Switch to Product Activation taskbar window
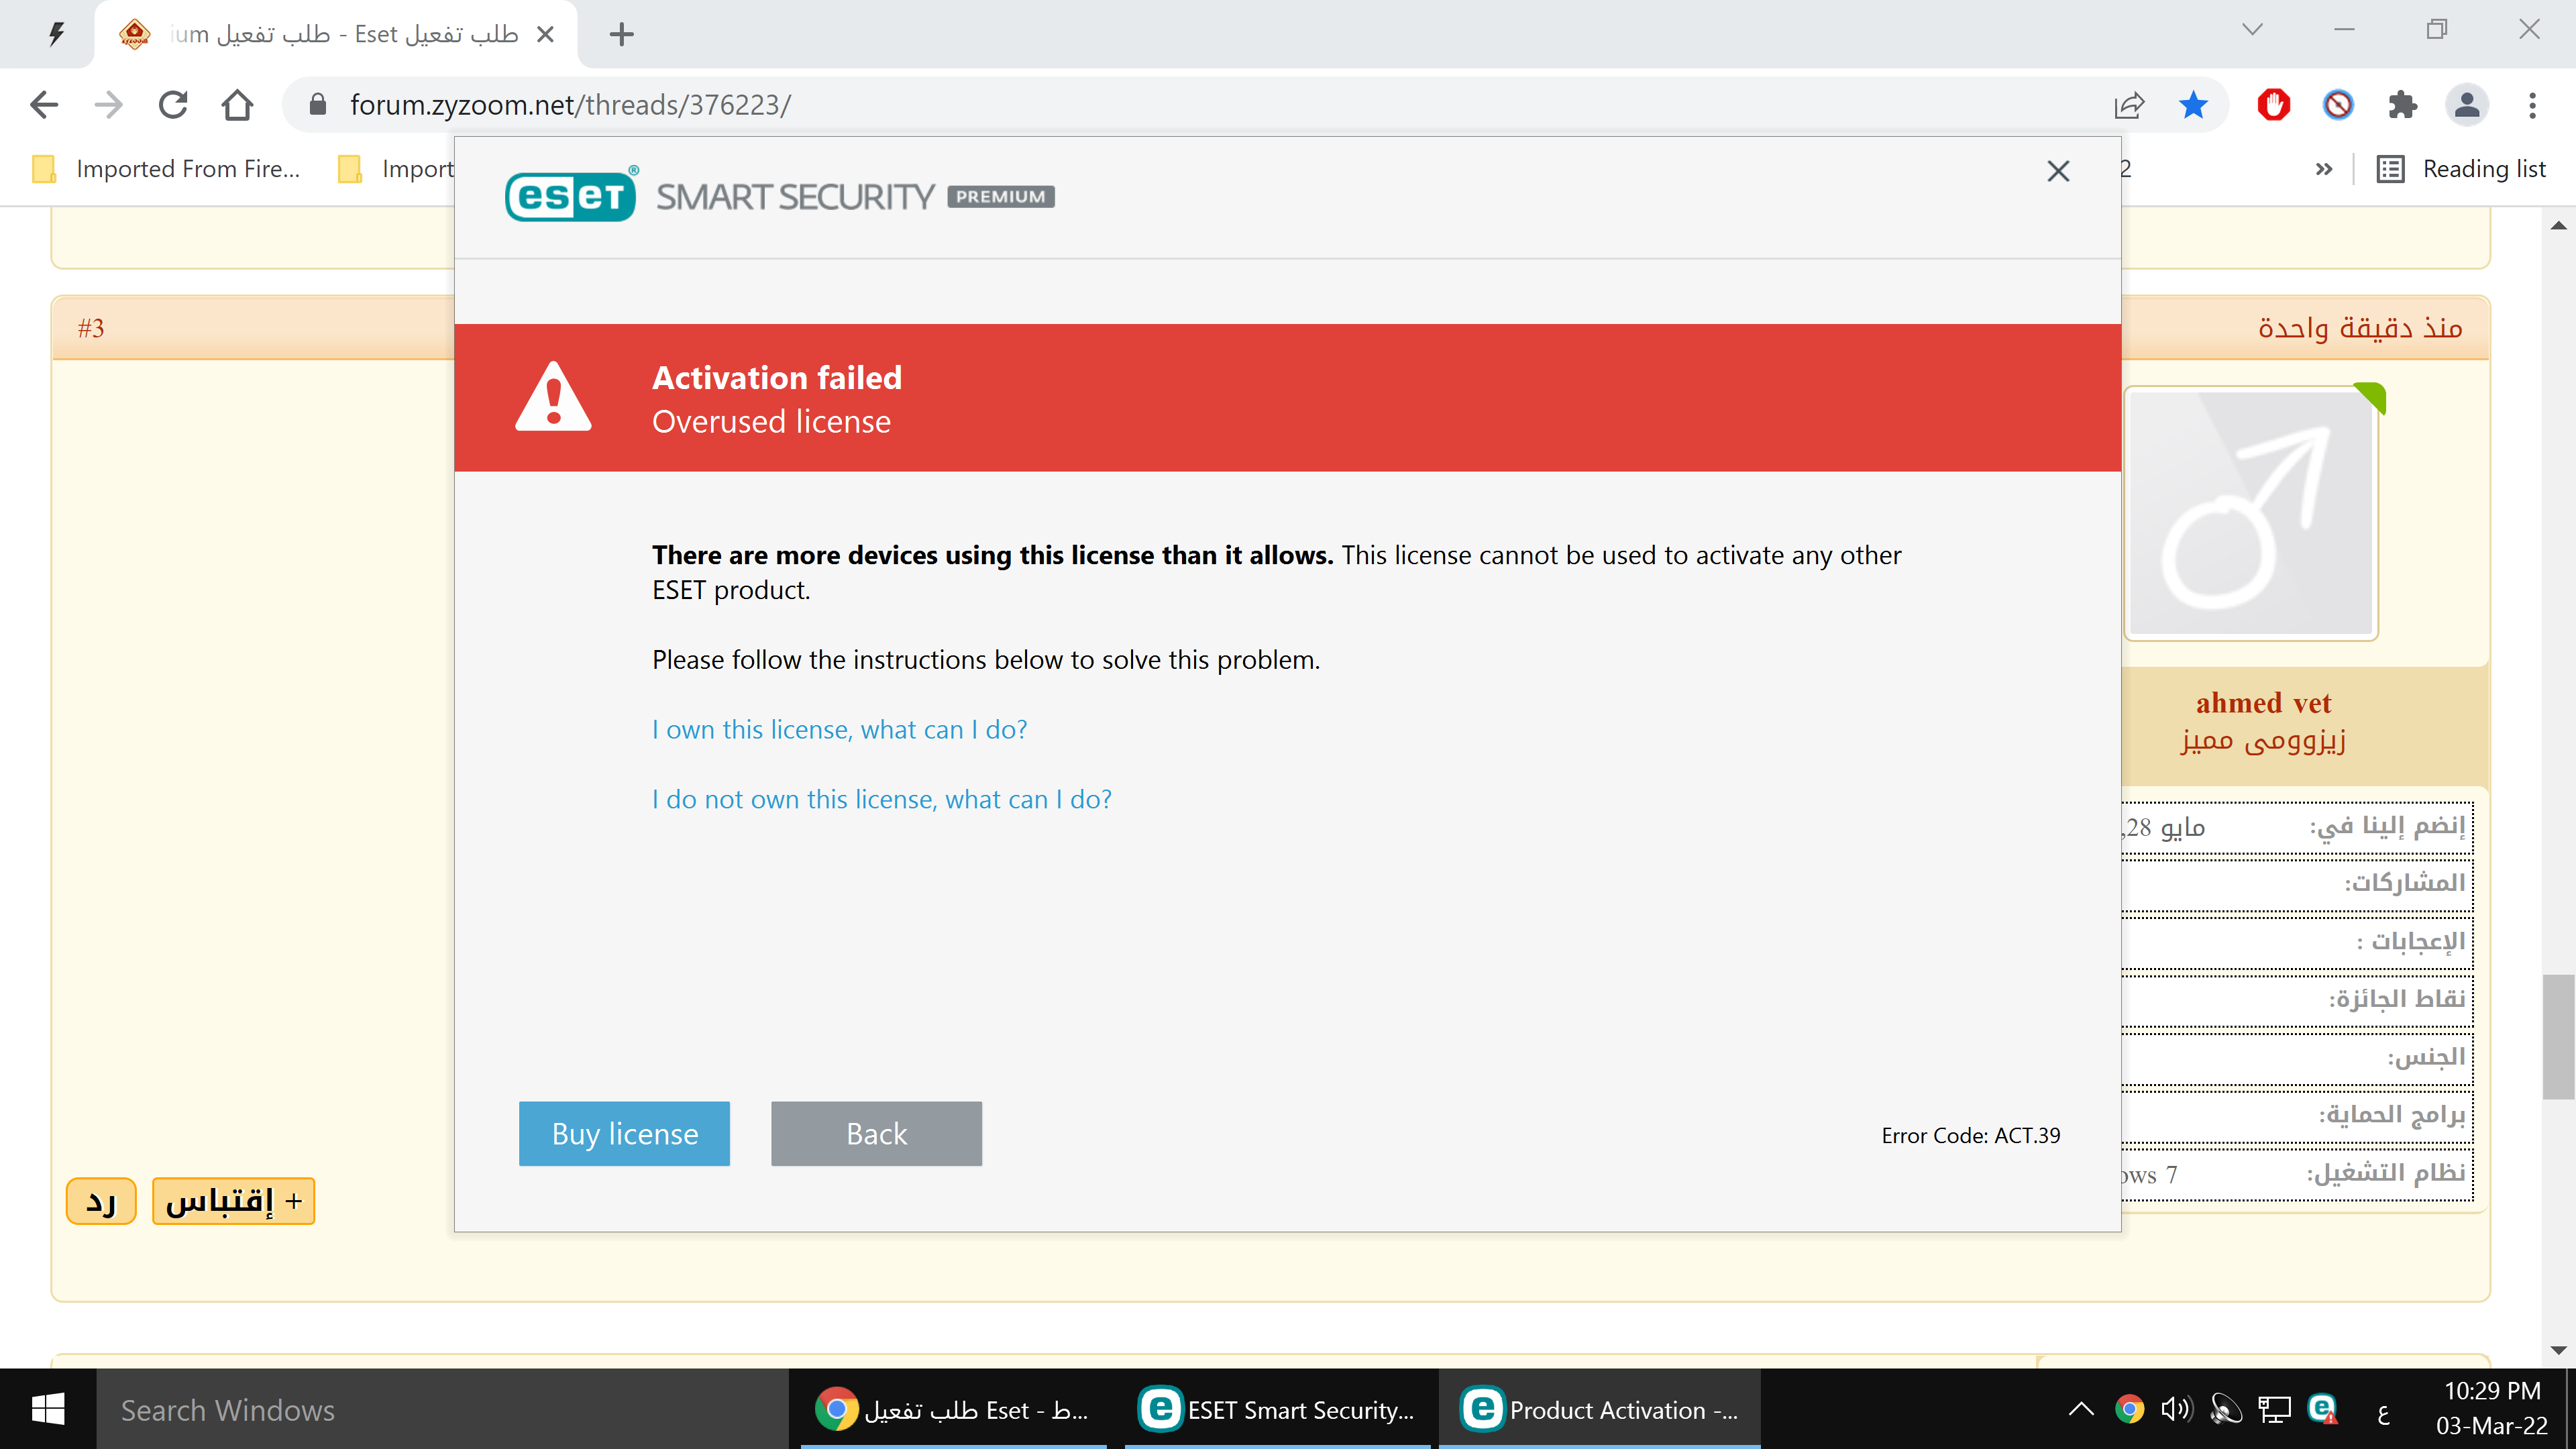This screenshot has width=2576, height=1449. click(x=1599, y=1409)
